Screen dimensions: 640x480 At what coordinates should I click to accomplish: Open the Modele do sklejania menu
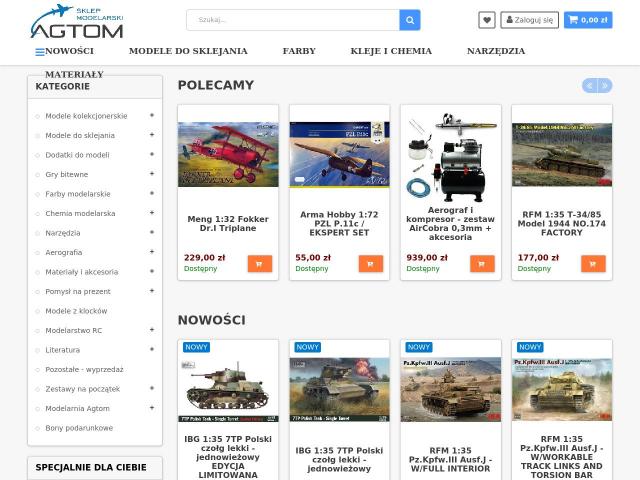[188, 51]
